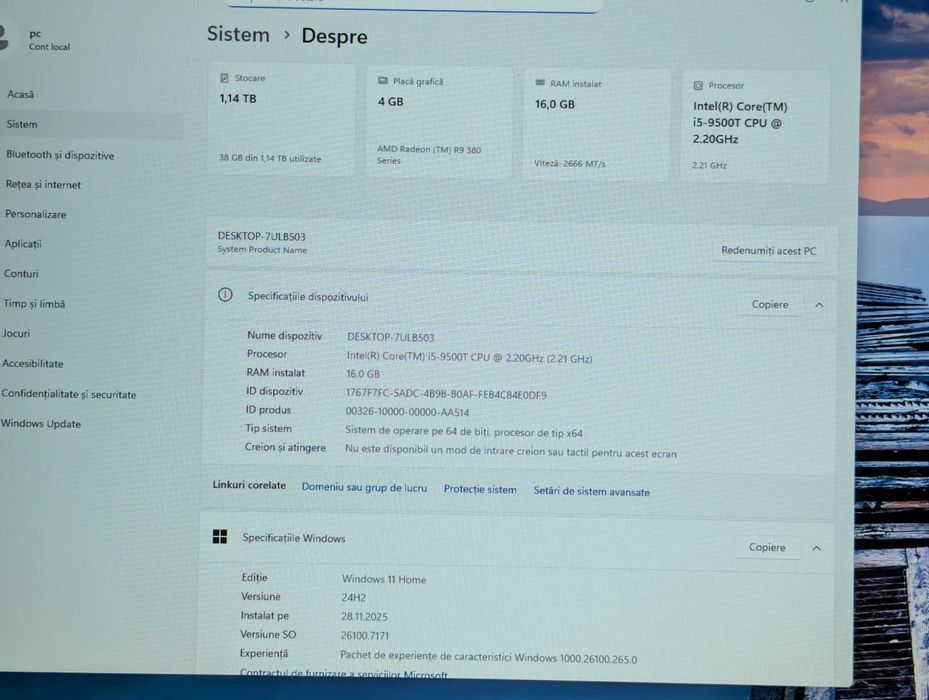
Task: Open the Personalizare section
Action: pos(36,215)
